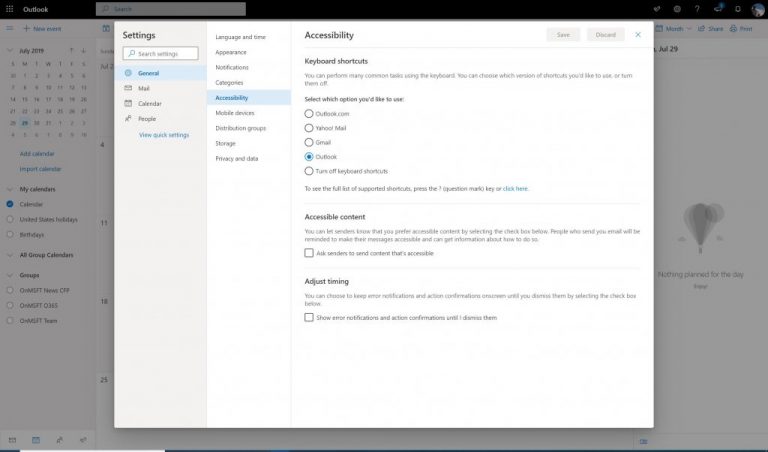Collapse the My calendars section
768x452 pixels.
[9, 189]
